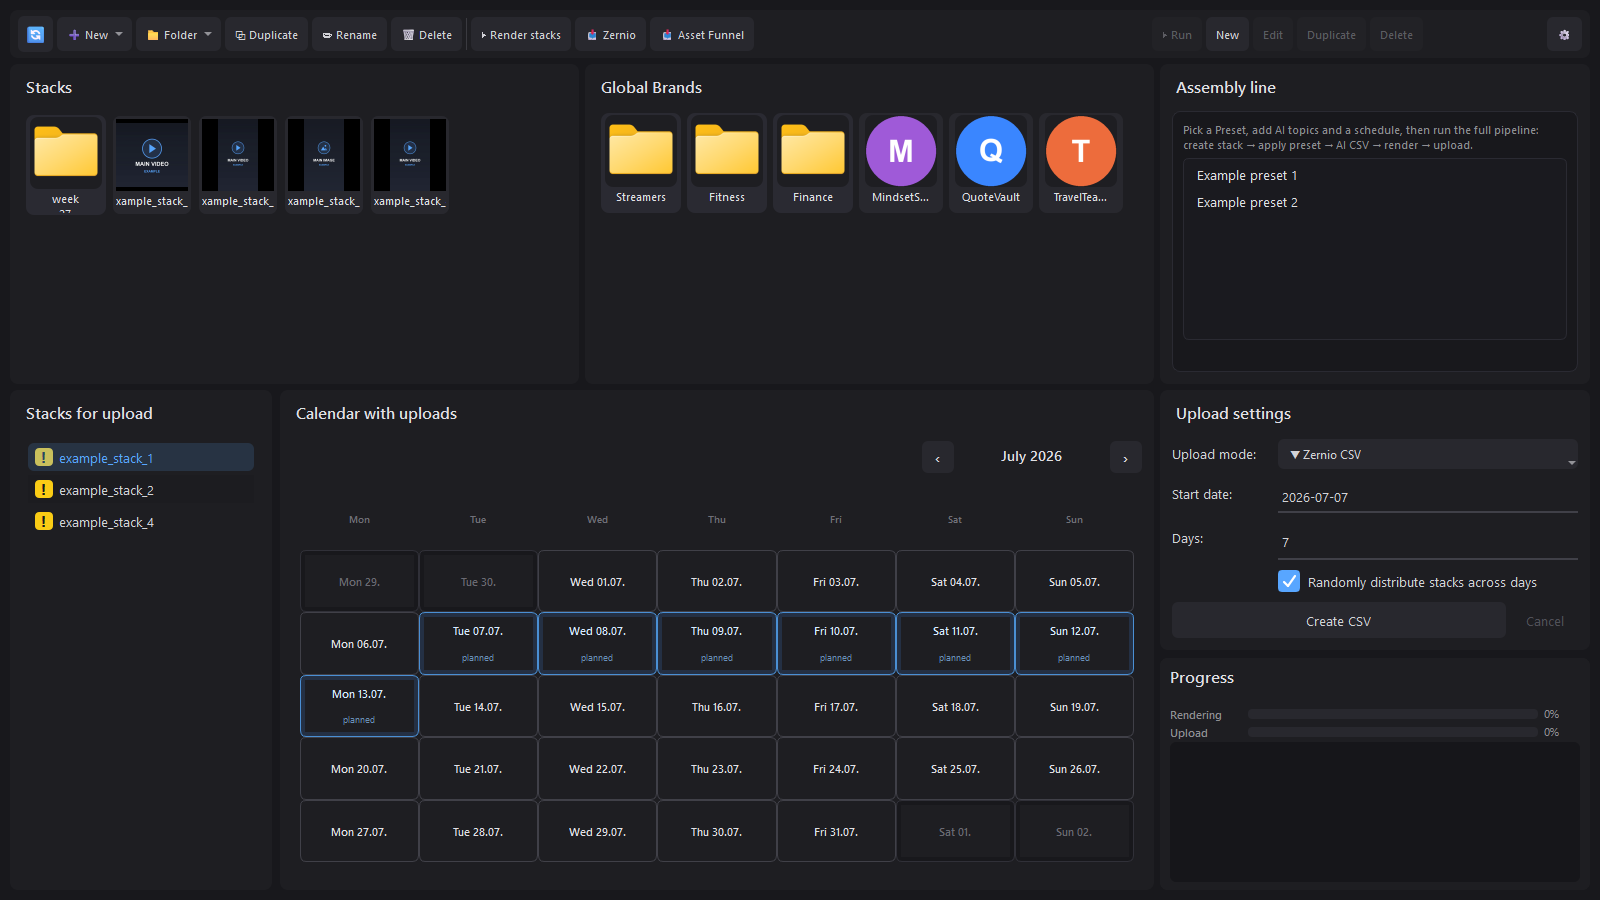Select Example preset 2
The height and width of the screenshot is (900, 1600).
(1375, 202)
